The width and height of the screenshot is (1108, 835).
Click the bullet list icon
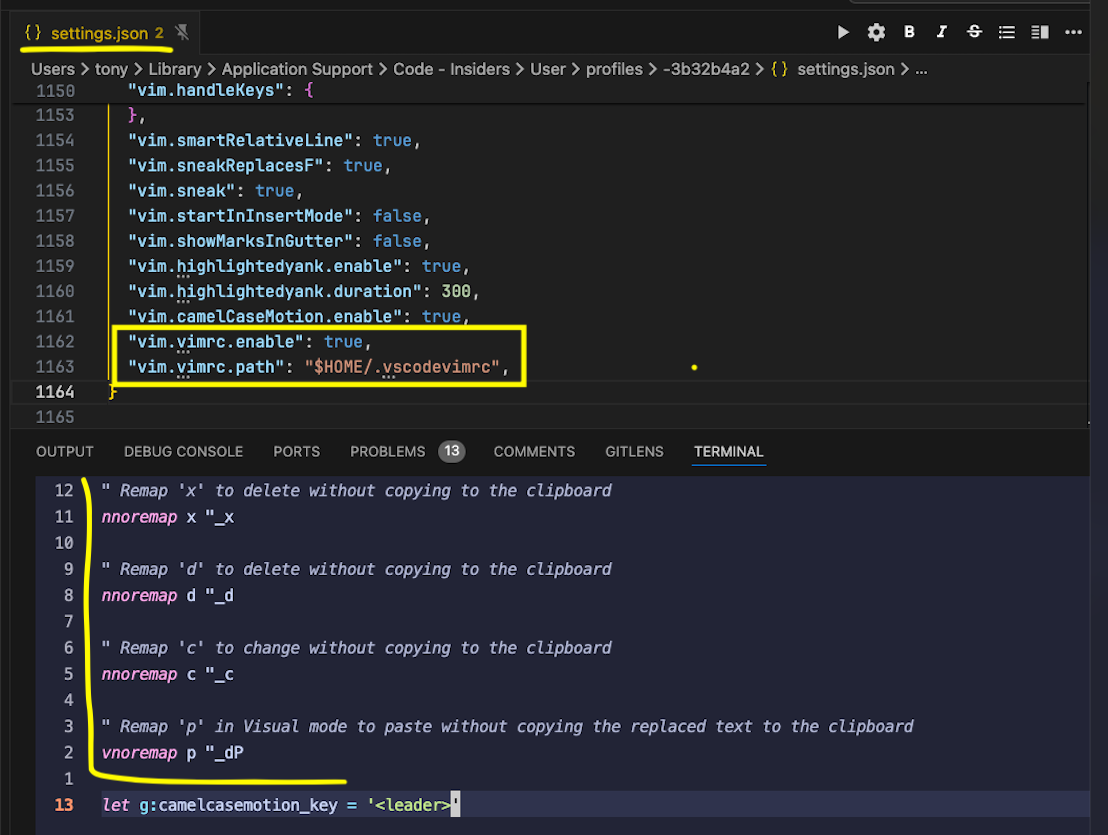tap(1006, 31)
